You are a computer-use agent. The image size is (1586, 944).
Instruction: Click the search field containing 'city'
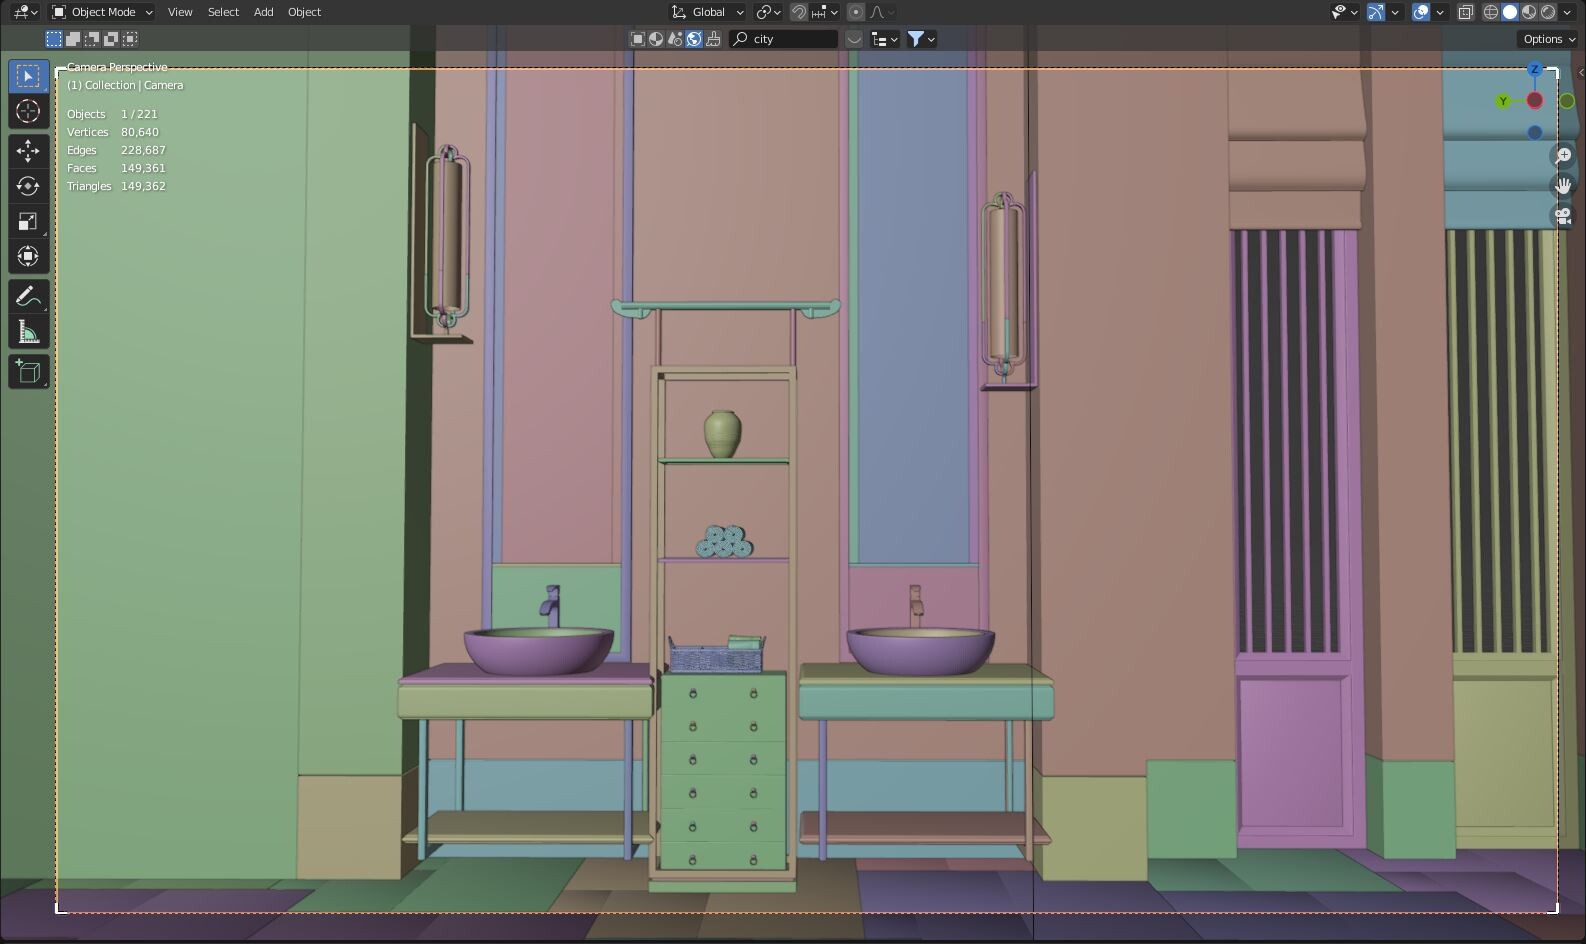784,39
